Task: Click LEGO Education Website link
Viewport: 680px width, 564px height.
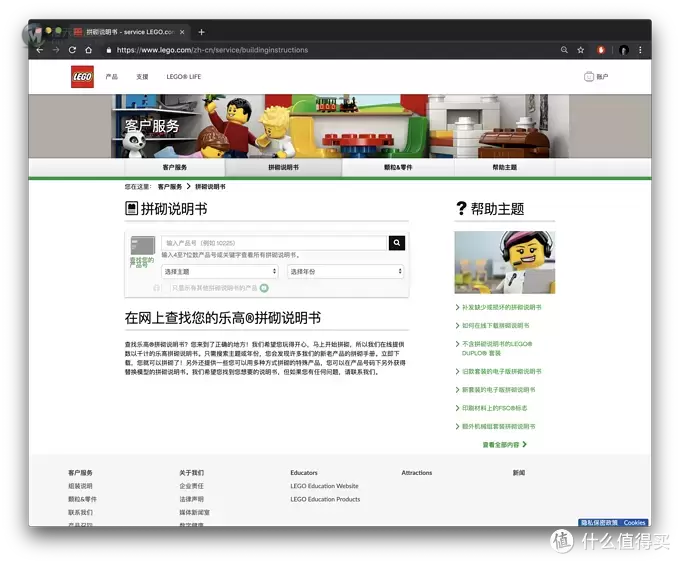Action: tap(324, 486)
